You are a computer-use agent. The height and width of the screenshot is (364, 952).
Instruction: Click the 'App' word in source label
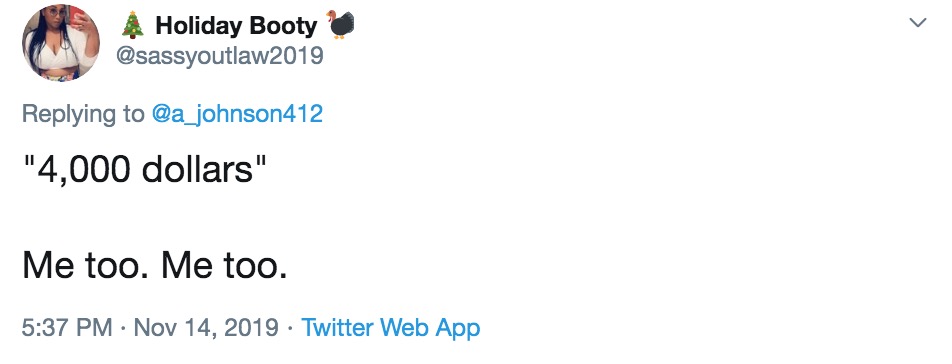click(x=460, y=329)
